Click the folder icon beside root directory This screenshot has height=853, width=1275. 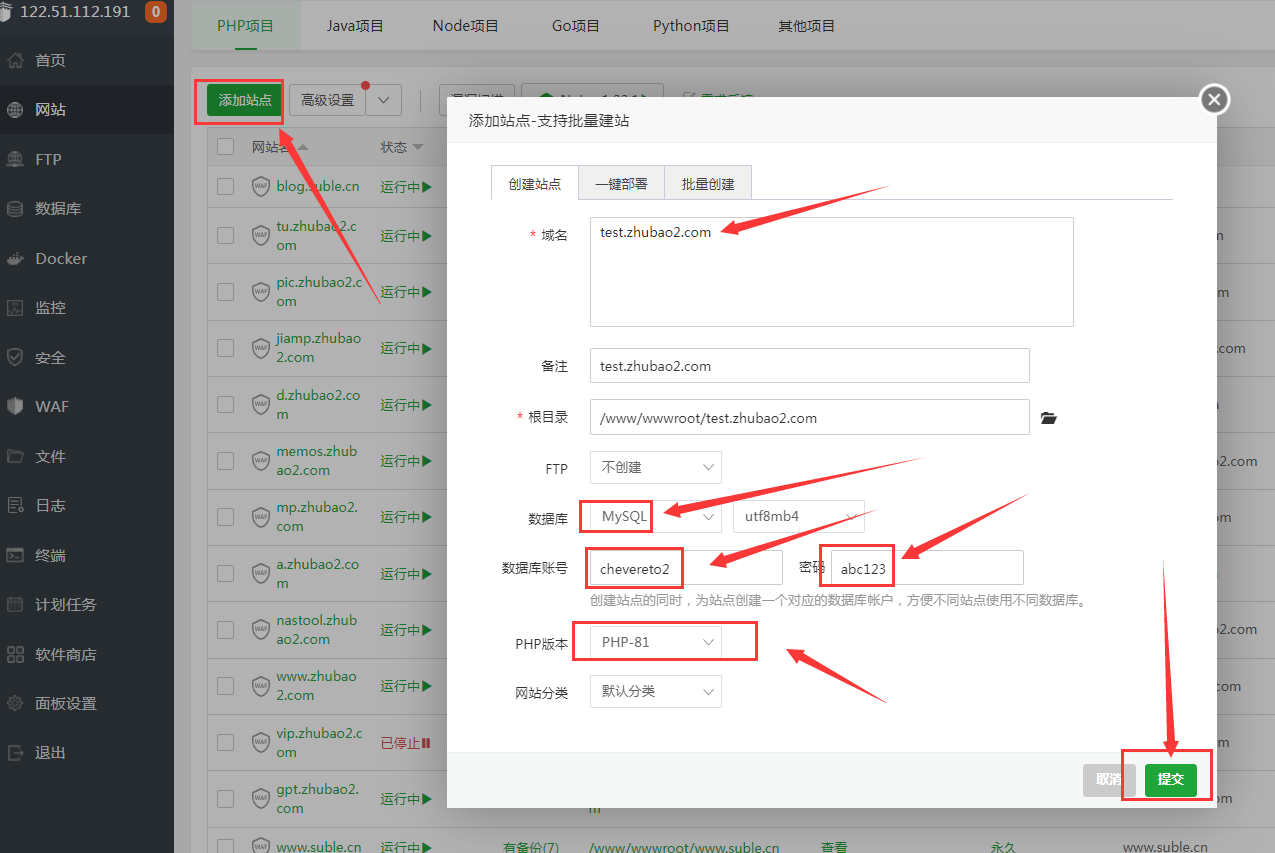point(1048,418)
